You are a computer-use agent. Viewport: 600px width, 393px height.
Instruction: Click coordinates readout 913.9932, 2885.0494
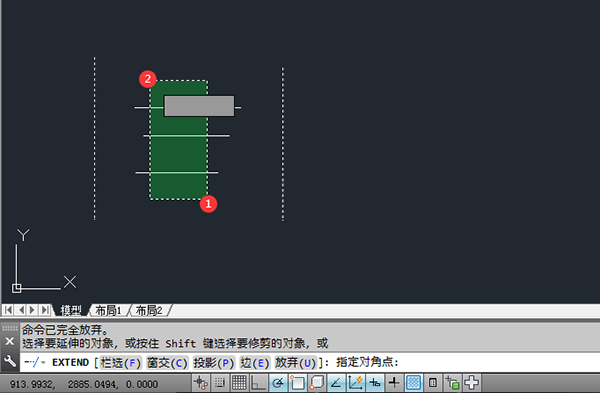pos(84,384)
